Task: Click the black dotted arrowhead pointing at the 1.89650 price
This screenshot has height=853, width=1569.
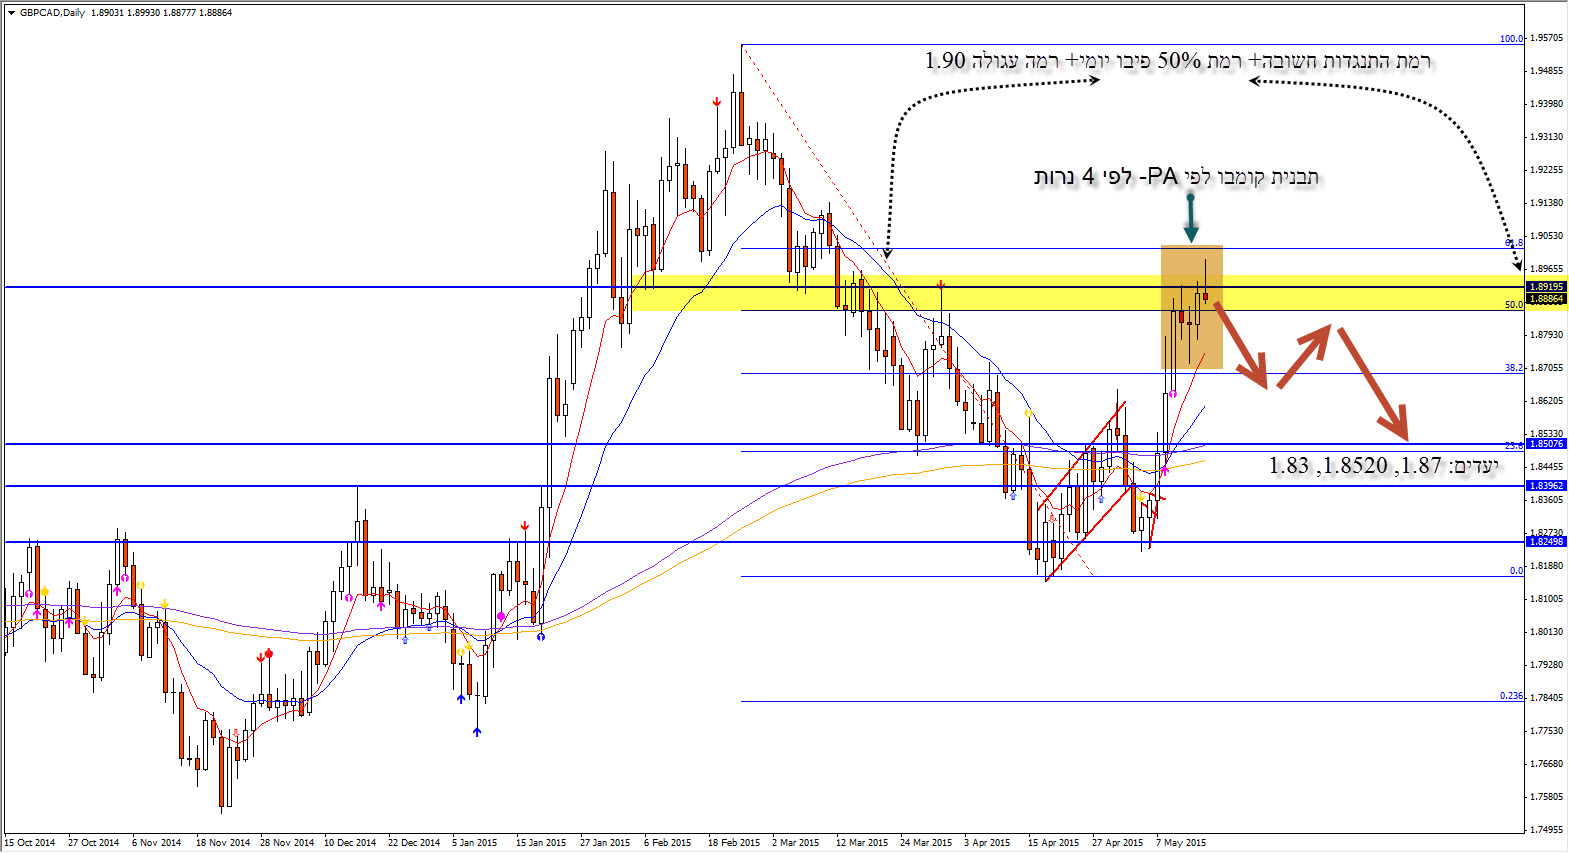Action: (1517, 265)
